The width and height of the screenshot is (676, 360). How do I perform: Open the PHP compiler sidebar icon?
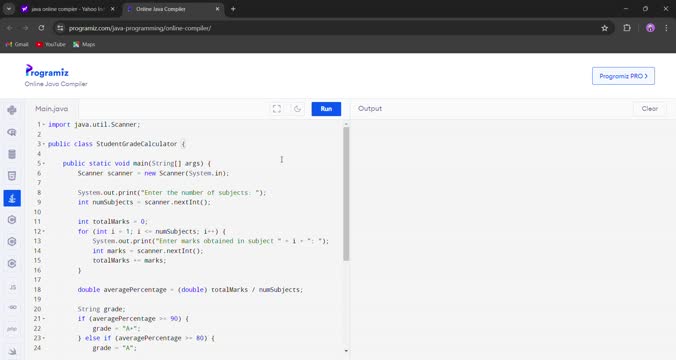click(12, 329)
